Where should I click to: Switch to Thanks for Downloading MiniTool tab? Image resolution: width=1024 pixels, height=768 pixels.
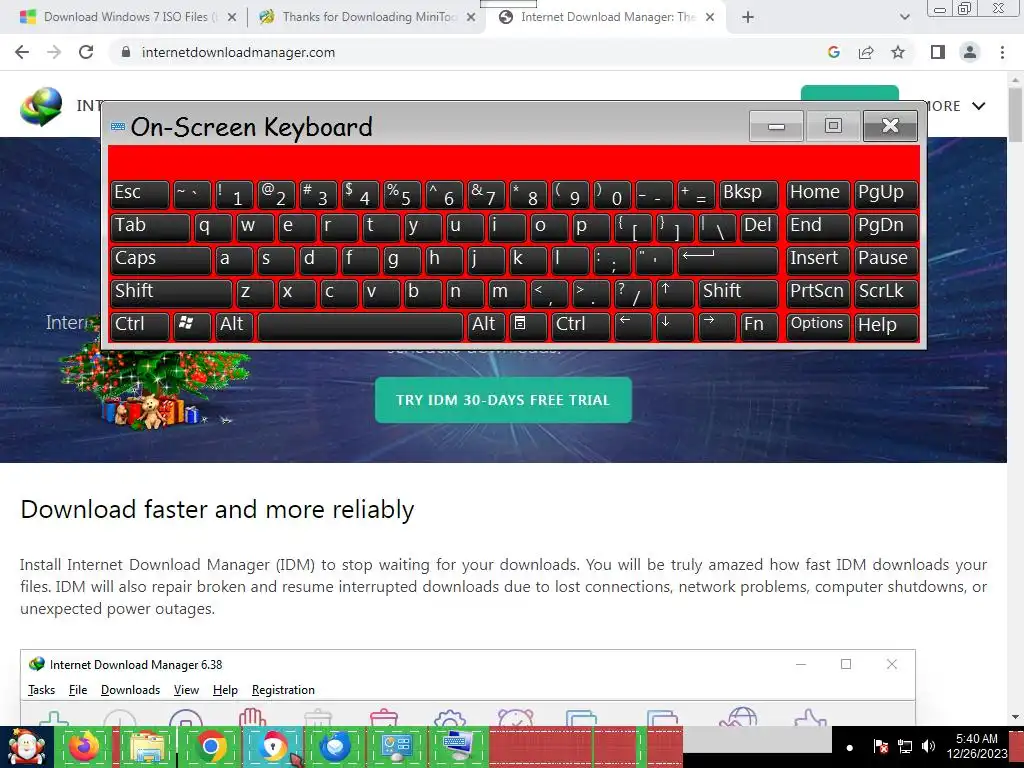point(367,17)
